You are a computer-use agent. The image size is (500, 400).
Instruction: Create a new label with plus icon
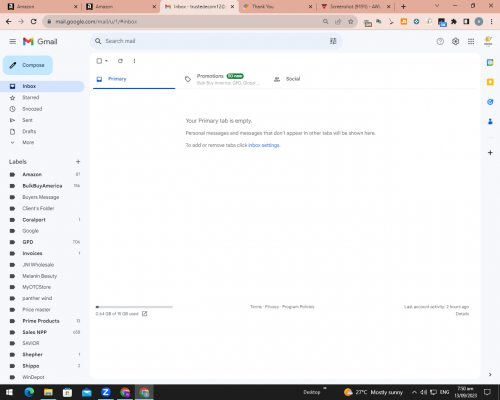78,162
